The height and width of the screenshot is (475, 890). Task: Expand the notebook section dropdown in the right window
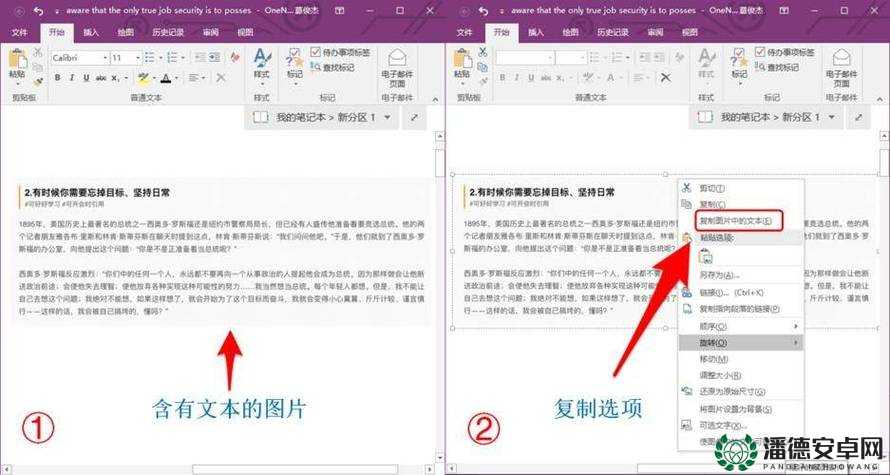point(832,117)
